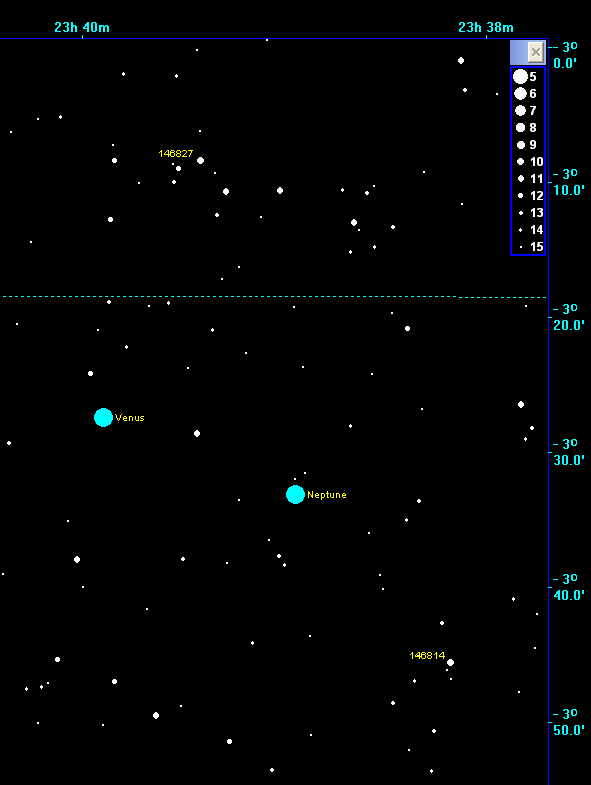This screenshot has height=785, width=591.
Task: Click the Venus planet disc
Action: tap(103, 417)
